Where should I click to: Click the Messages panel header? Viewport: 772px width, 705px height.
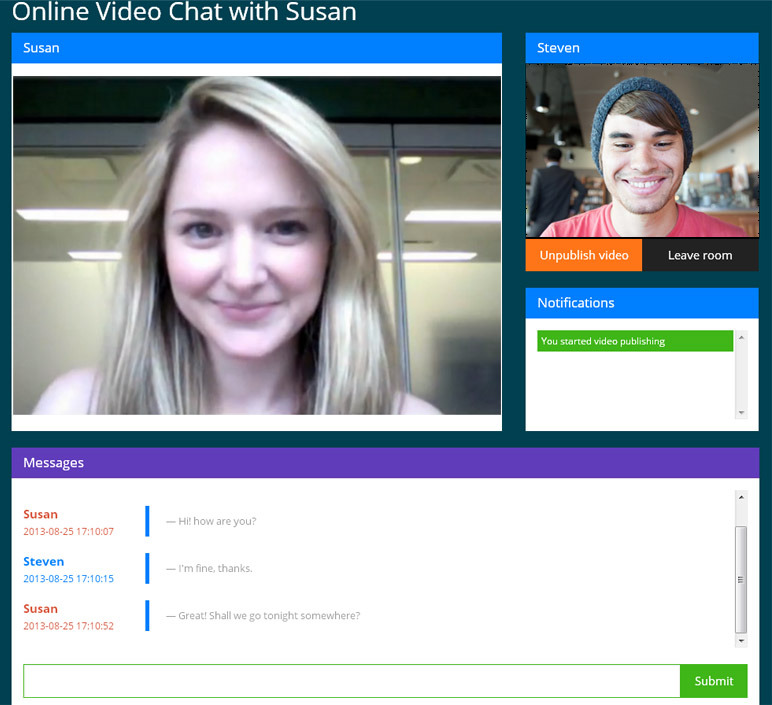(385, 463)
